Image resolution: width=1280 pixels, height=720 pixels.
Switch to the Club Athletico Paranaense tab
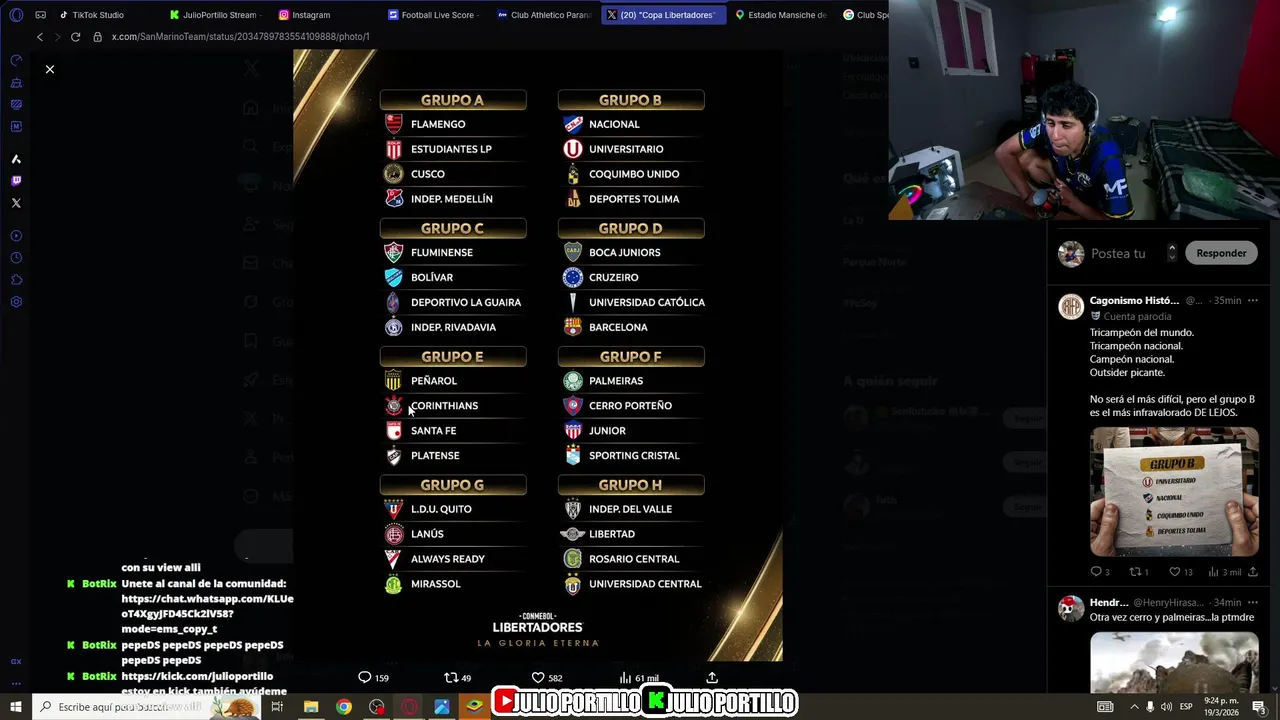click(545, 15)
